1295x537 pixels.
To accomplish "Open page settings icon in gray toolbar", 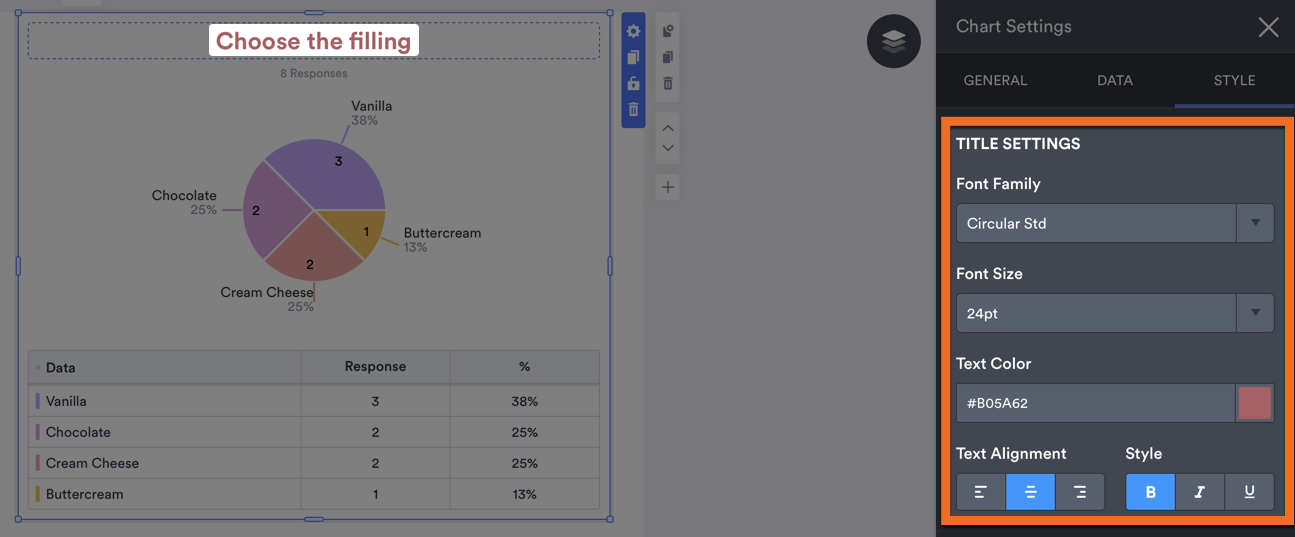I will [668, 32].
